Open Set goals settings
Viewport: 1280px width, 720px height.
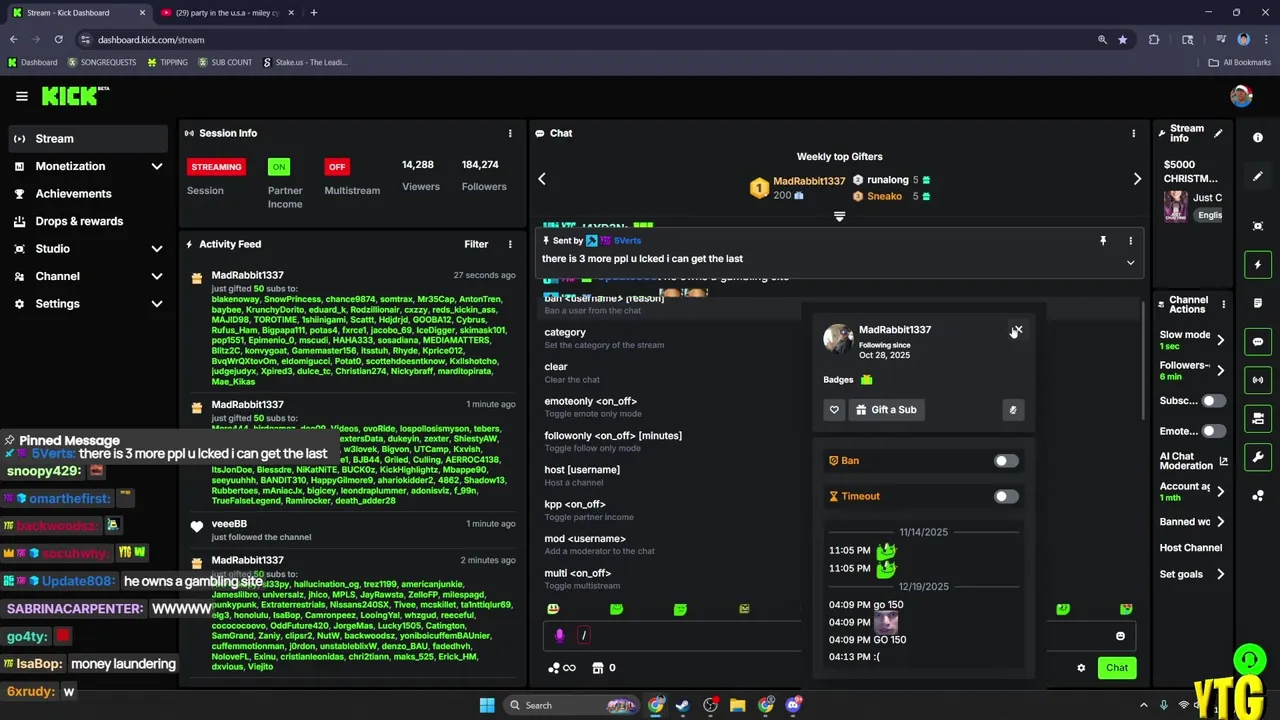pyautogui.click(x=1192, y=574)
